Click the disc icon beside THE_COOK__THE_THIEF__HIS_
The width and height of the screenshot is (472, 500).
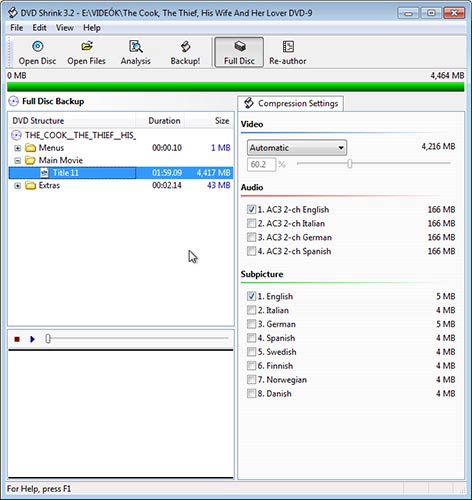(16, 135)
